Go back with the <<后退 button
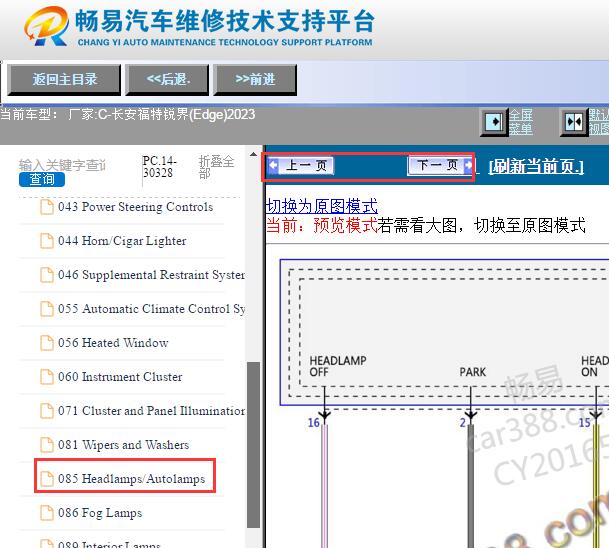Image resolution: width=609 pixels, height=548 pixels. (167, 80)
